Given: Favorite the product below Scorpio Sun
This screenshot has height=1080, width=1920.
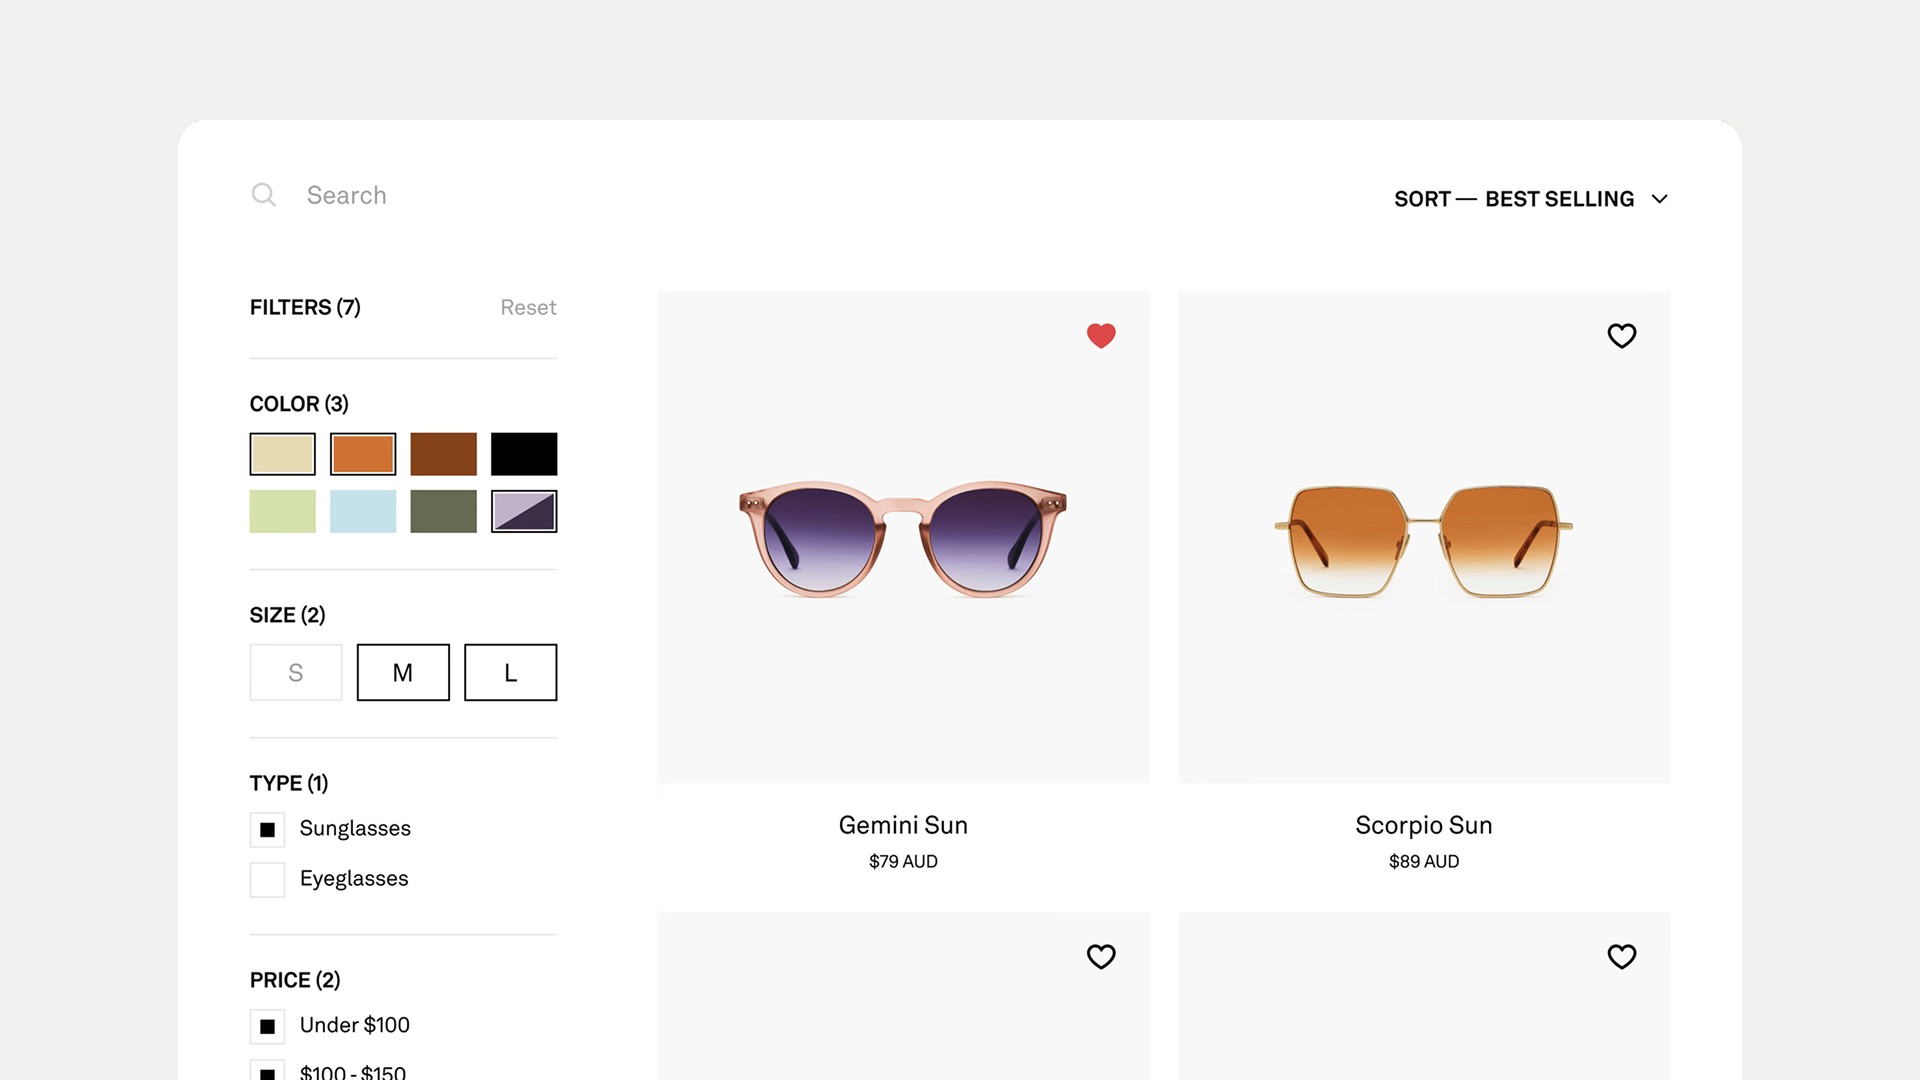Looking at the screenshot, I should pyautogui.click(x=1622, y=957).
